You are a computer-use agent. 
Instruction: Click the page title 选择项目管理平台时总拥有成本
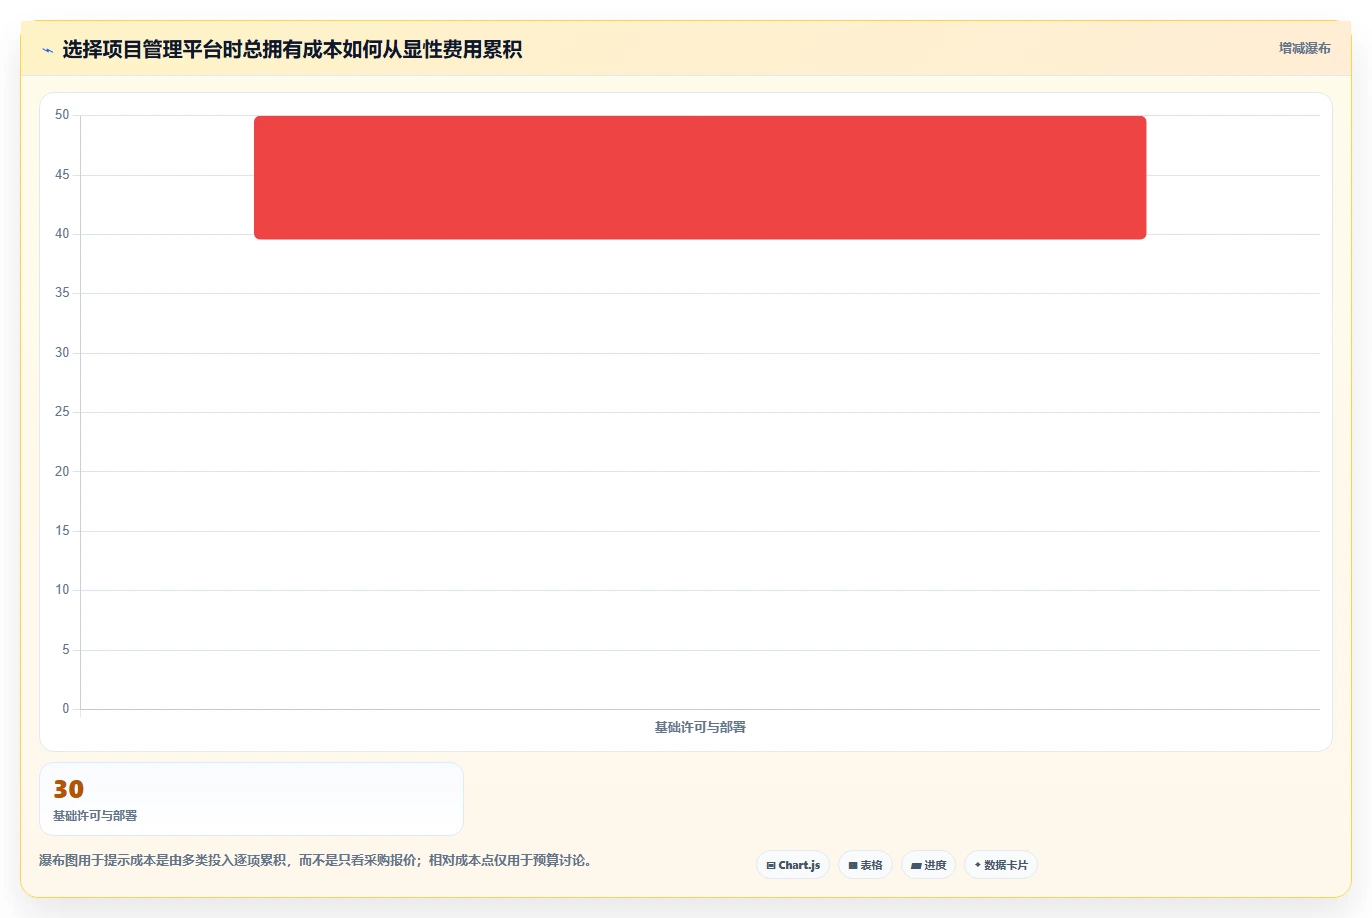(292, 49)
